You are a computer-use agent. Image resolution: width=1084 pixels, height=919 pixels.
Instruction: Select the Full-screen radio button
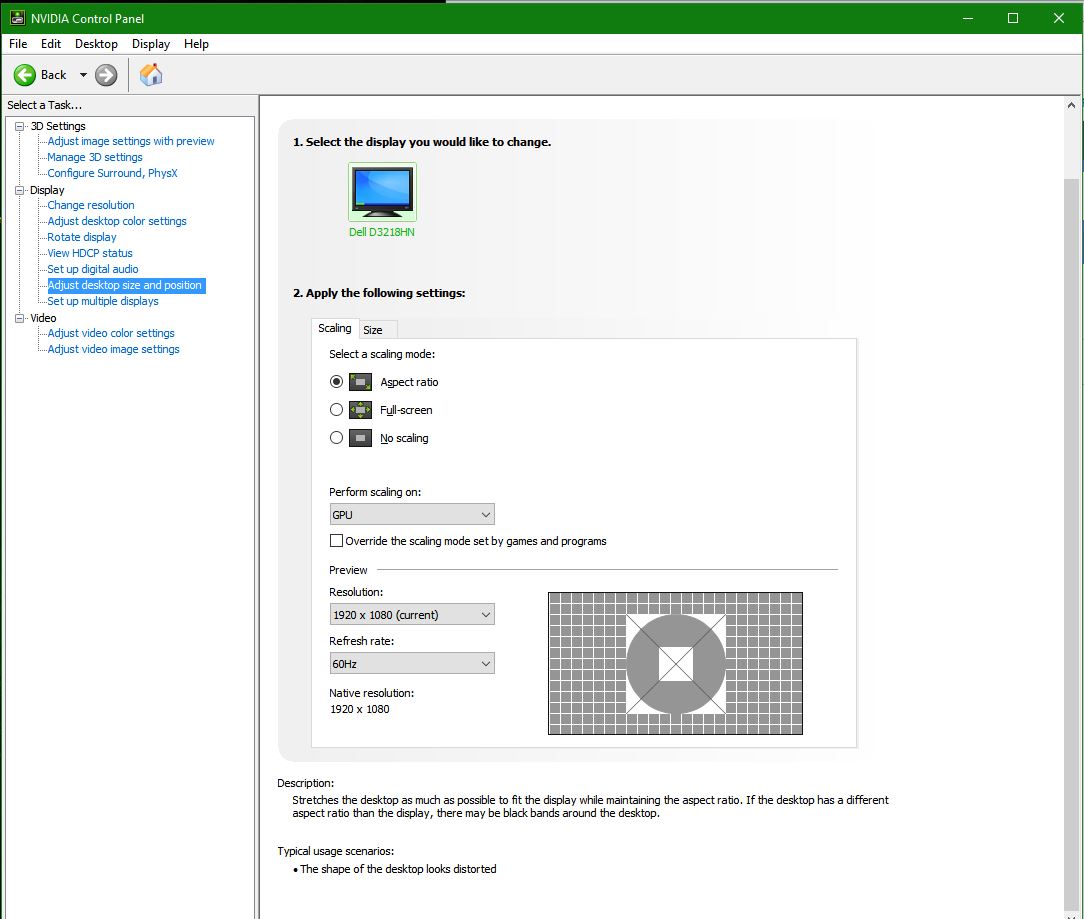[x=336, y=410]
